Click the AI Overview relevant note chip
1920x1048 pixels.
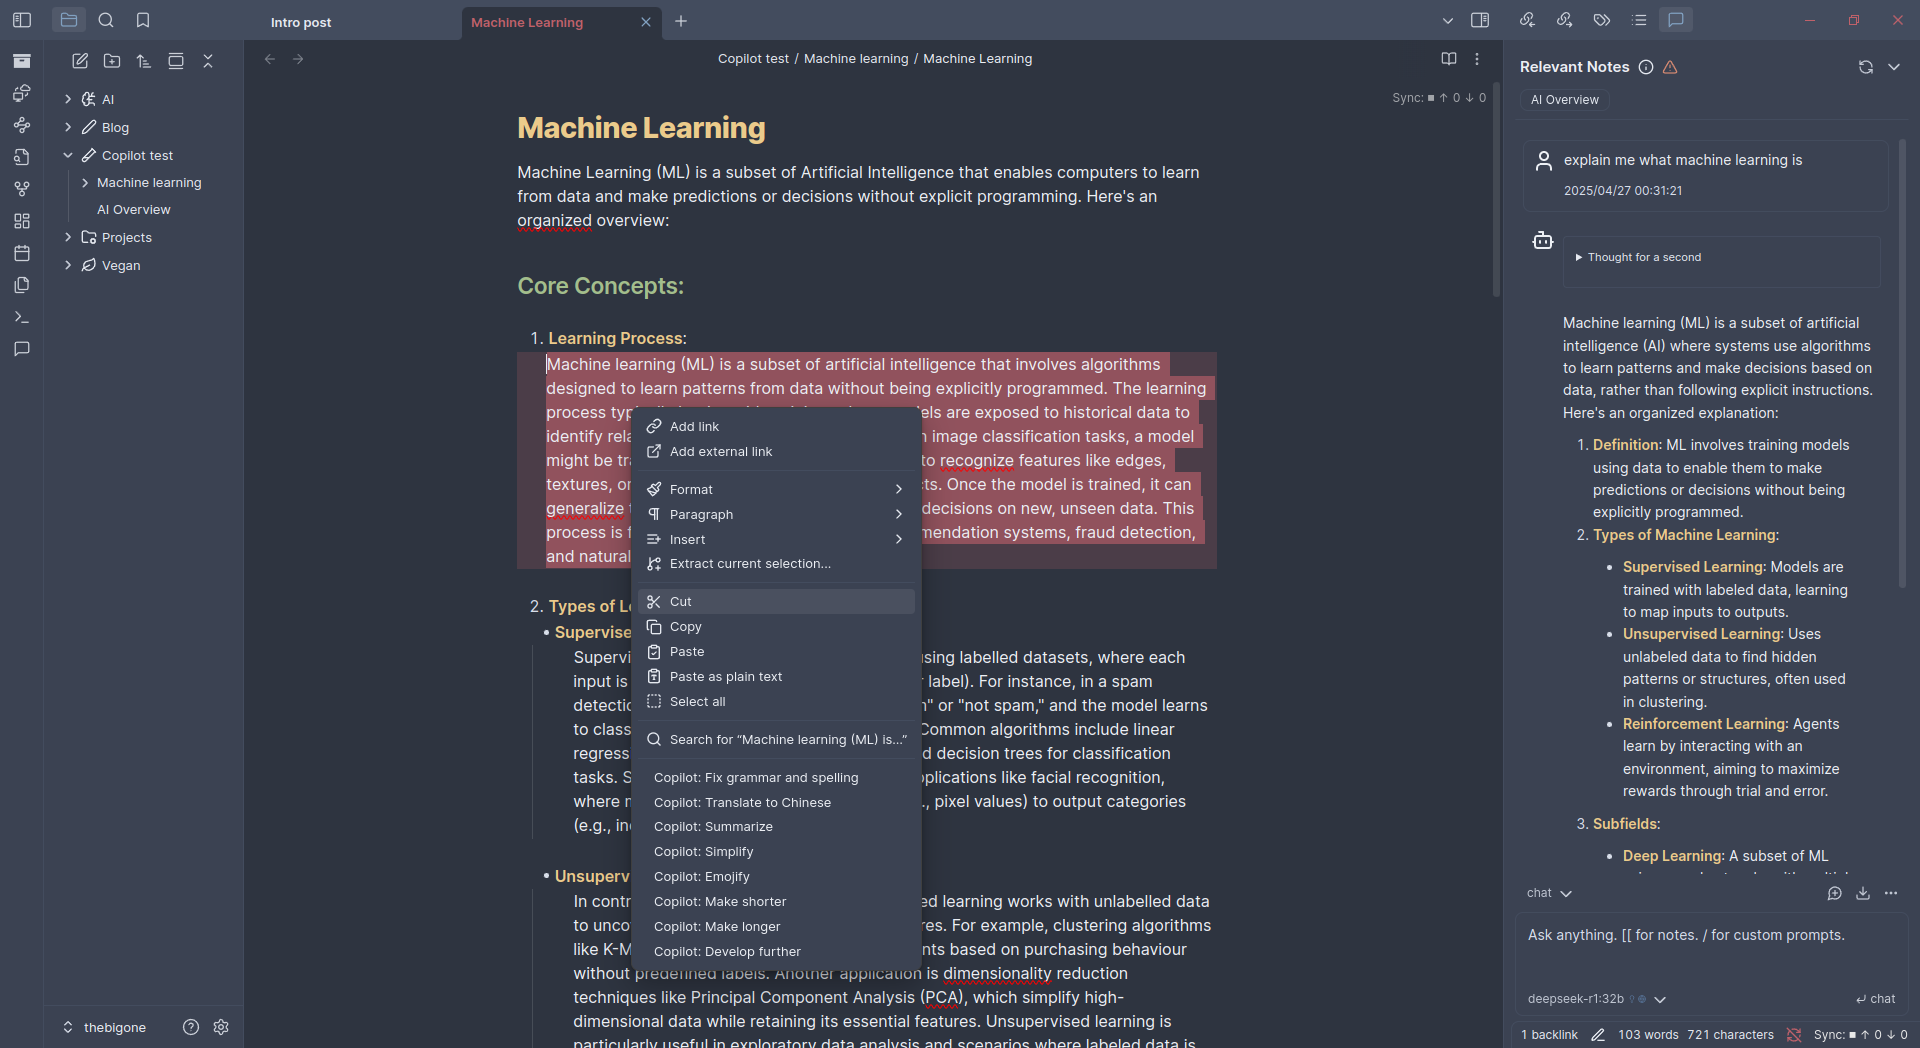1564,100
